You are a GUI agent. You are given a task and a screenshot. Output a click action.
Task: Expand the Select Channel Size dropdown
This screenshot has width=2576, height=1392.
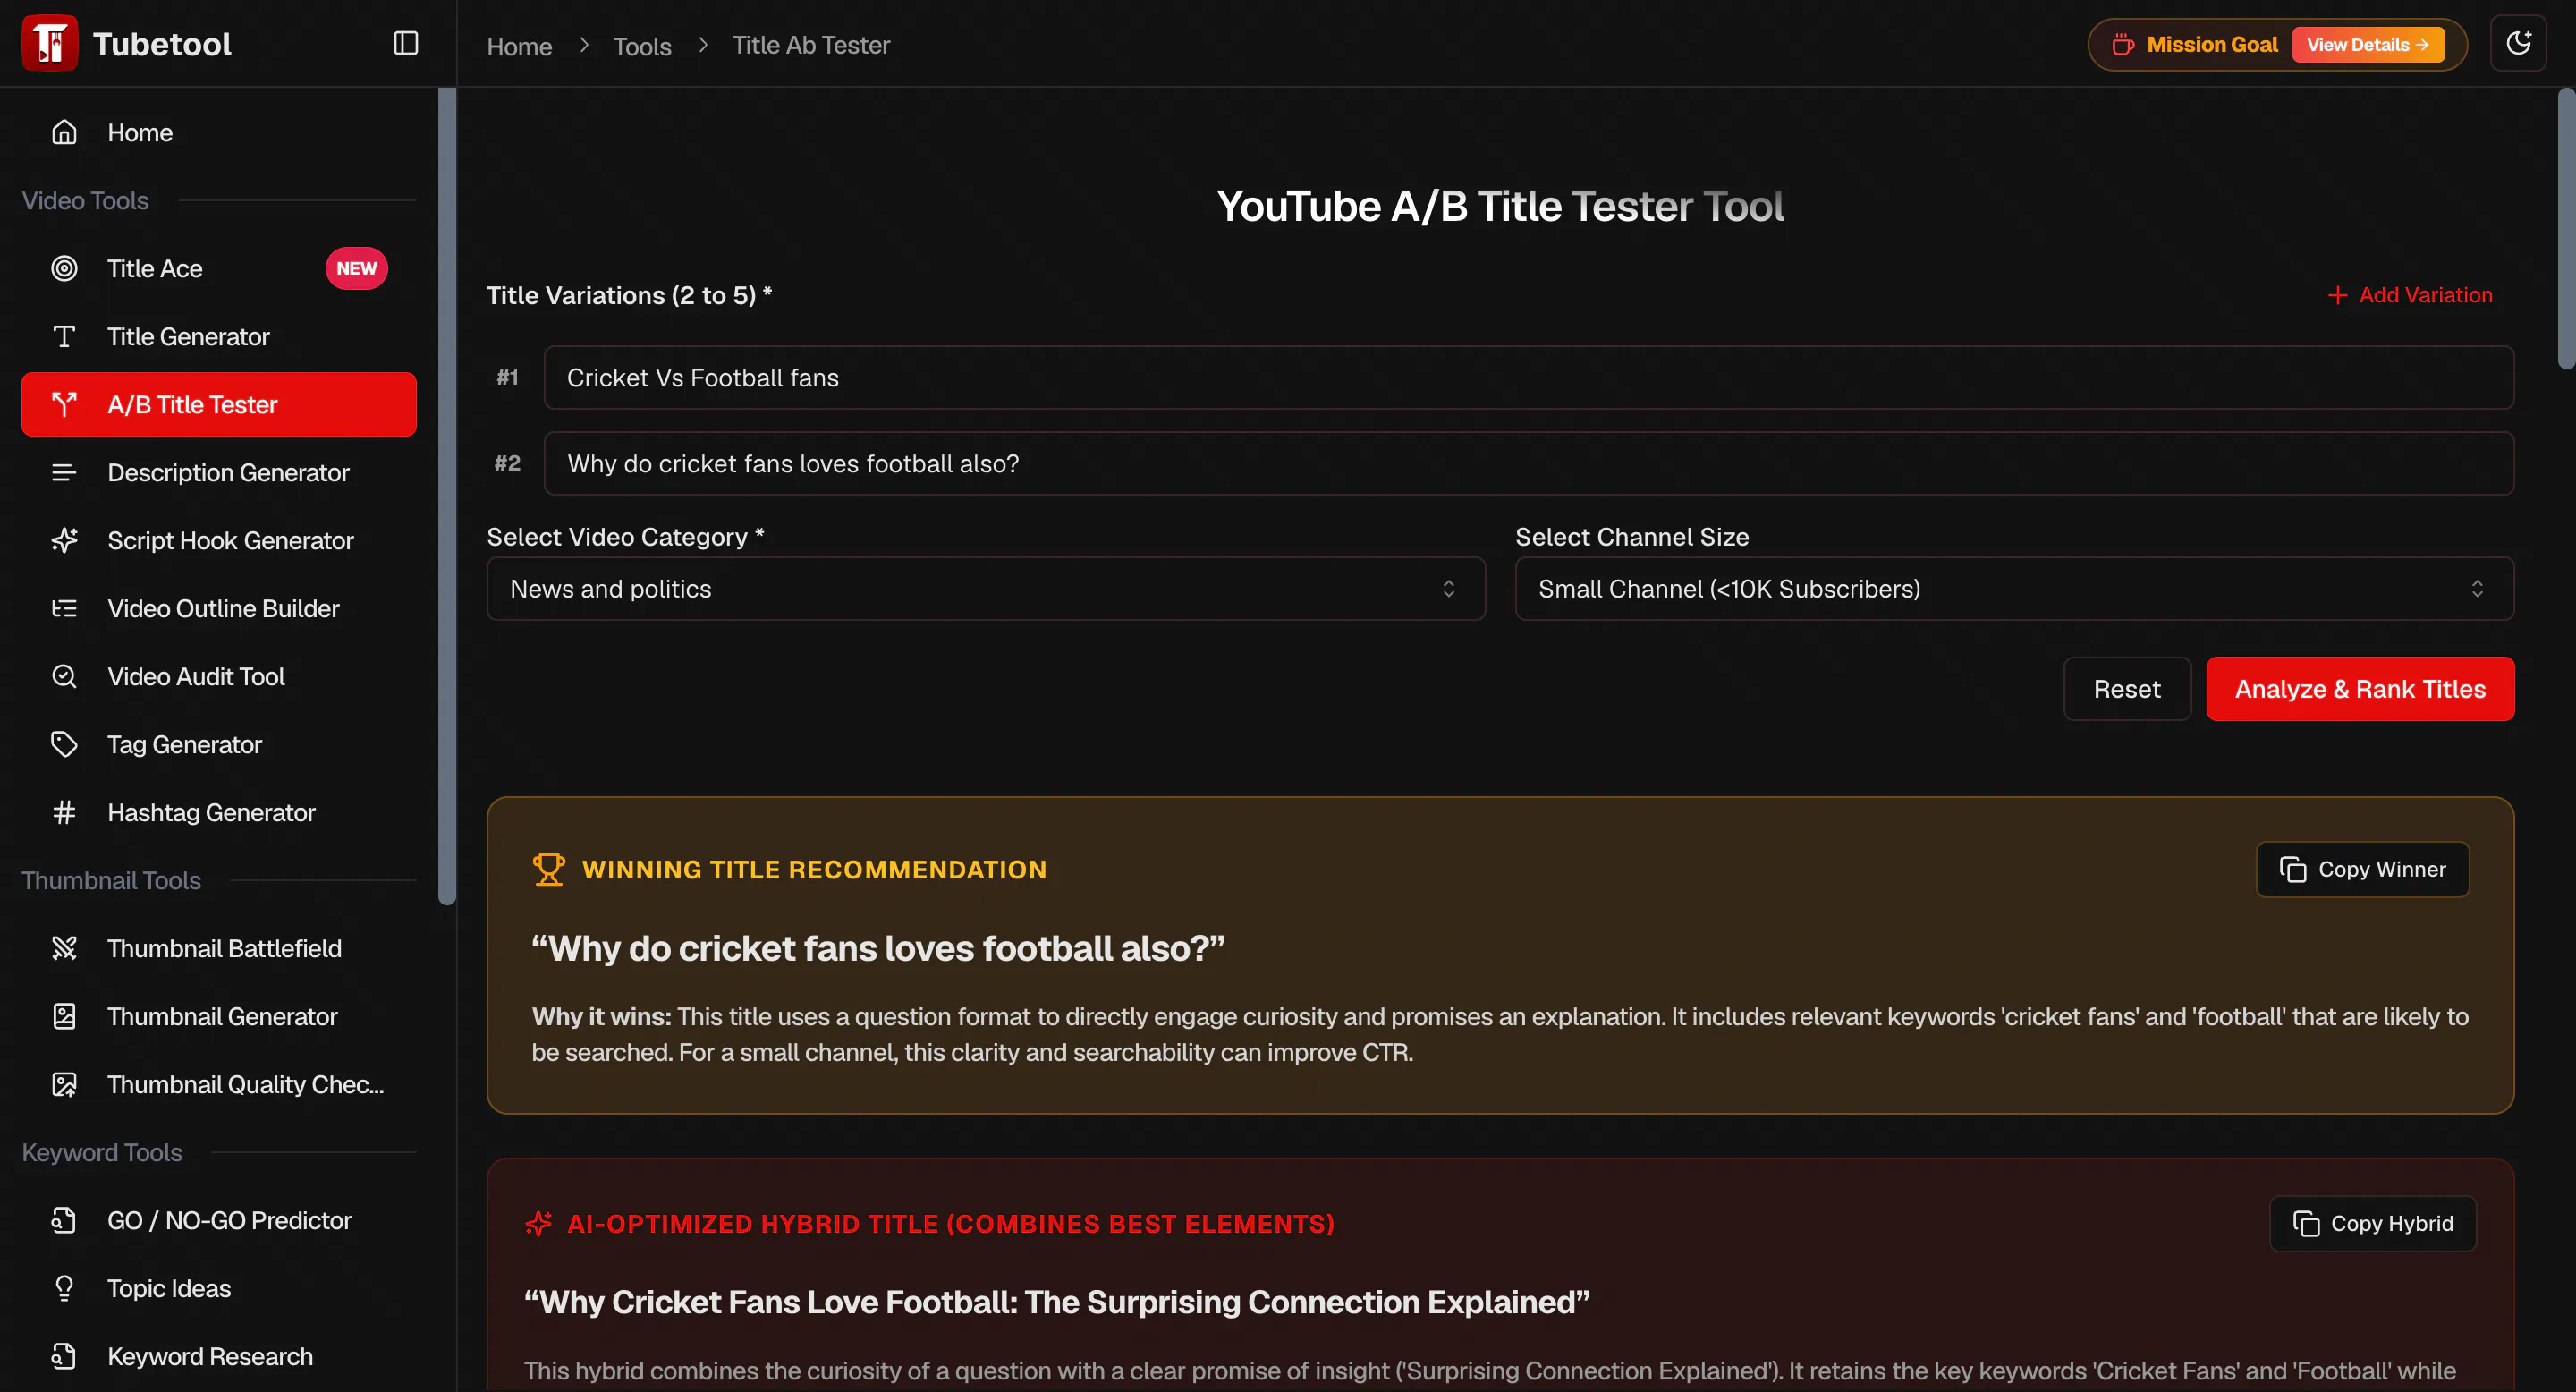pyautogui.click(x=2014, y=589)
